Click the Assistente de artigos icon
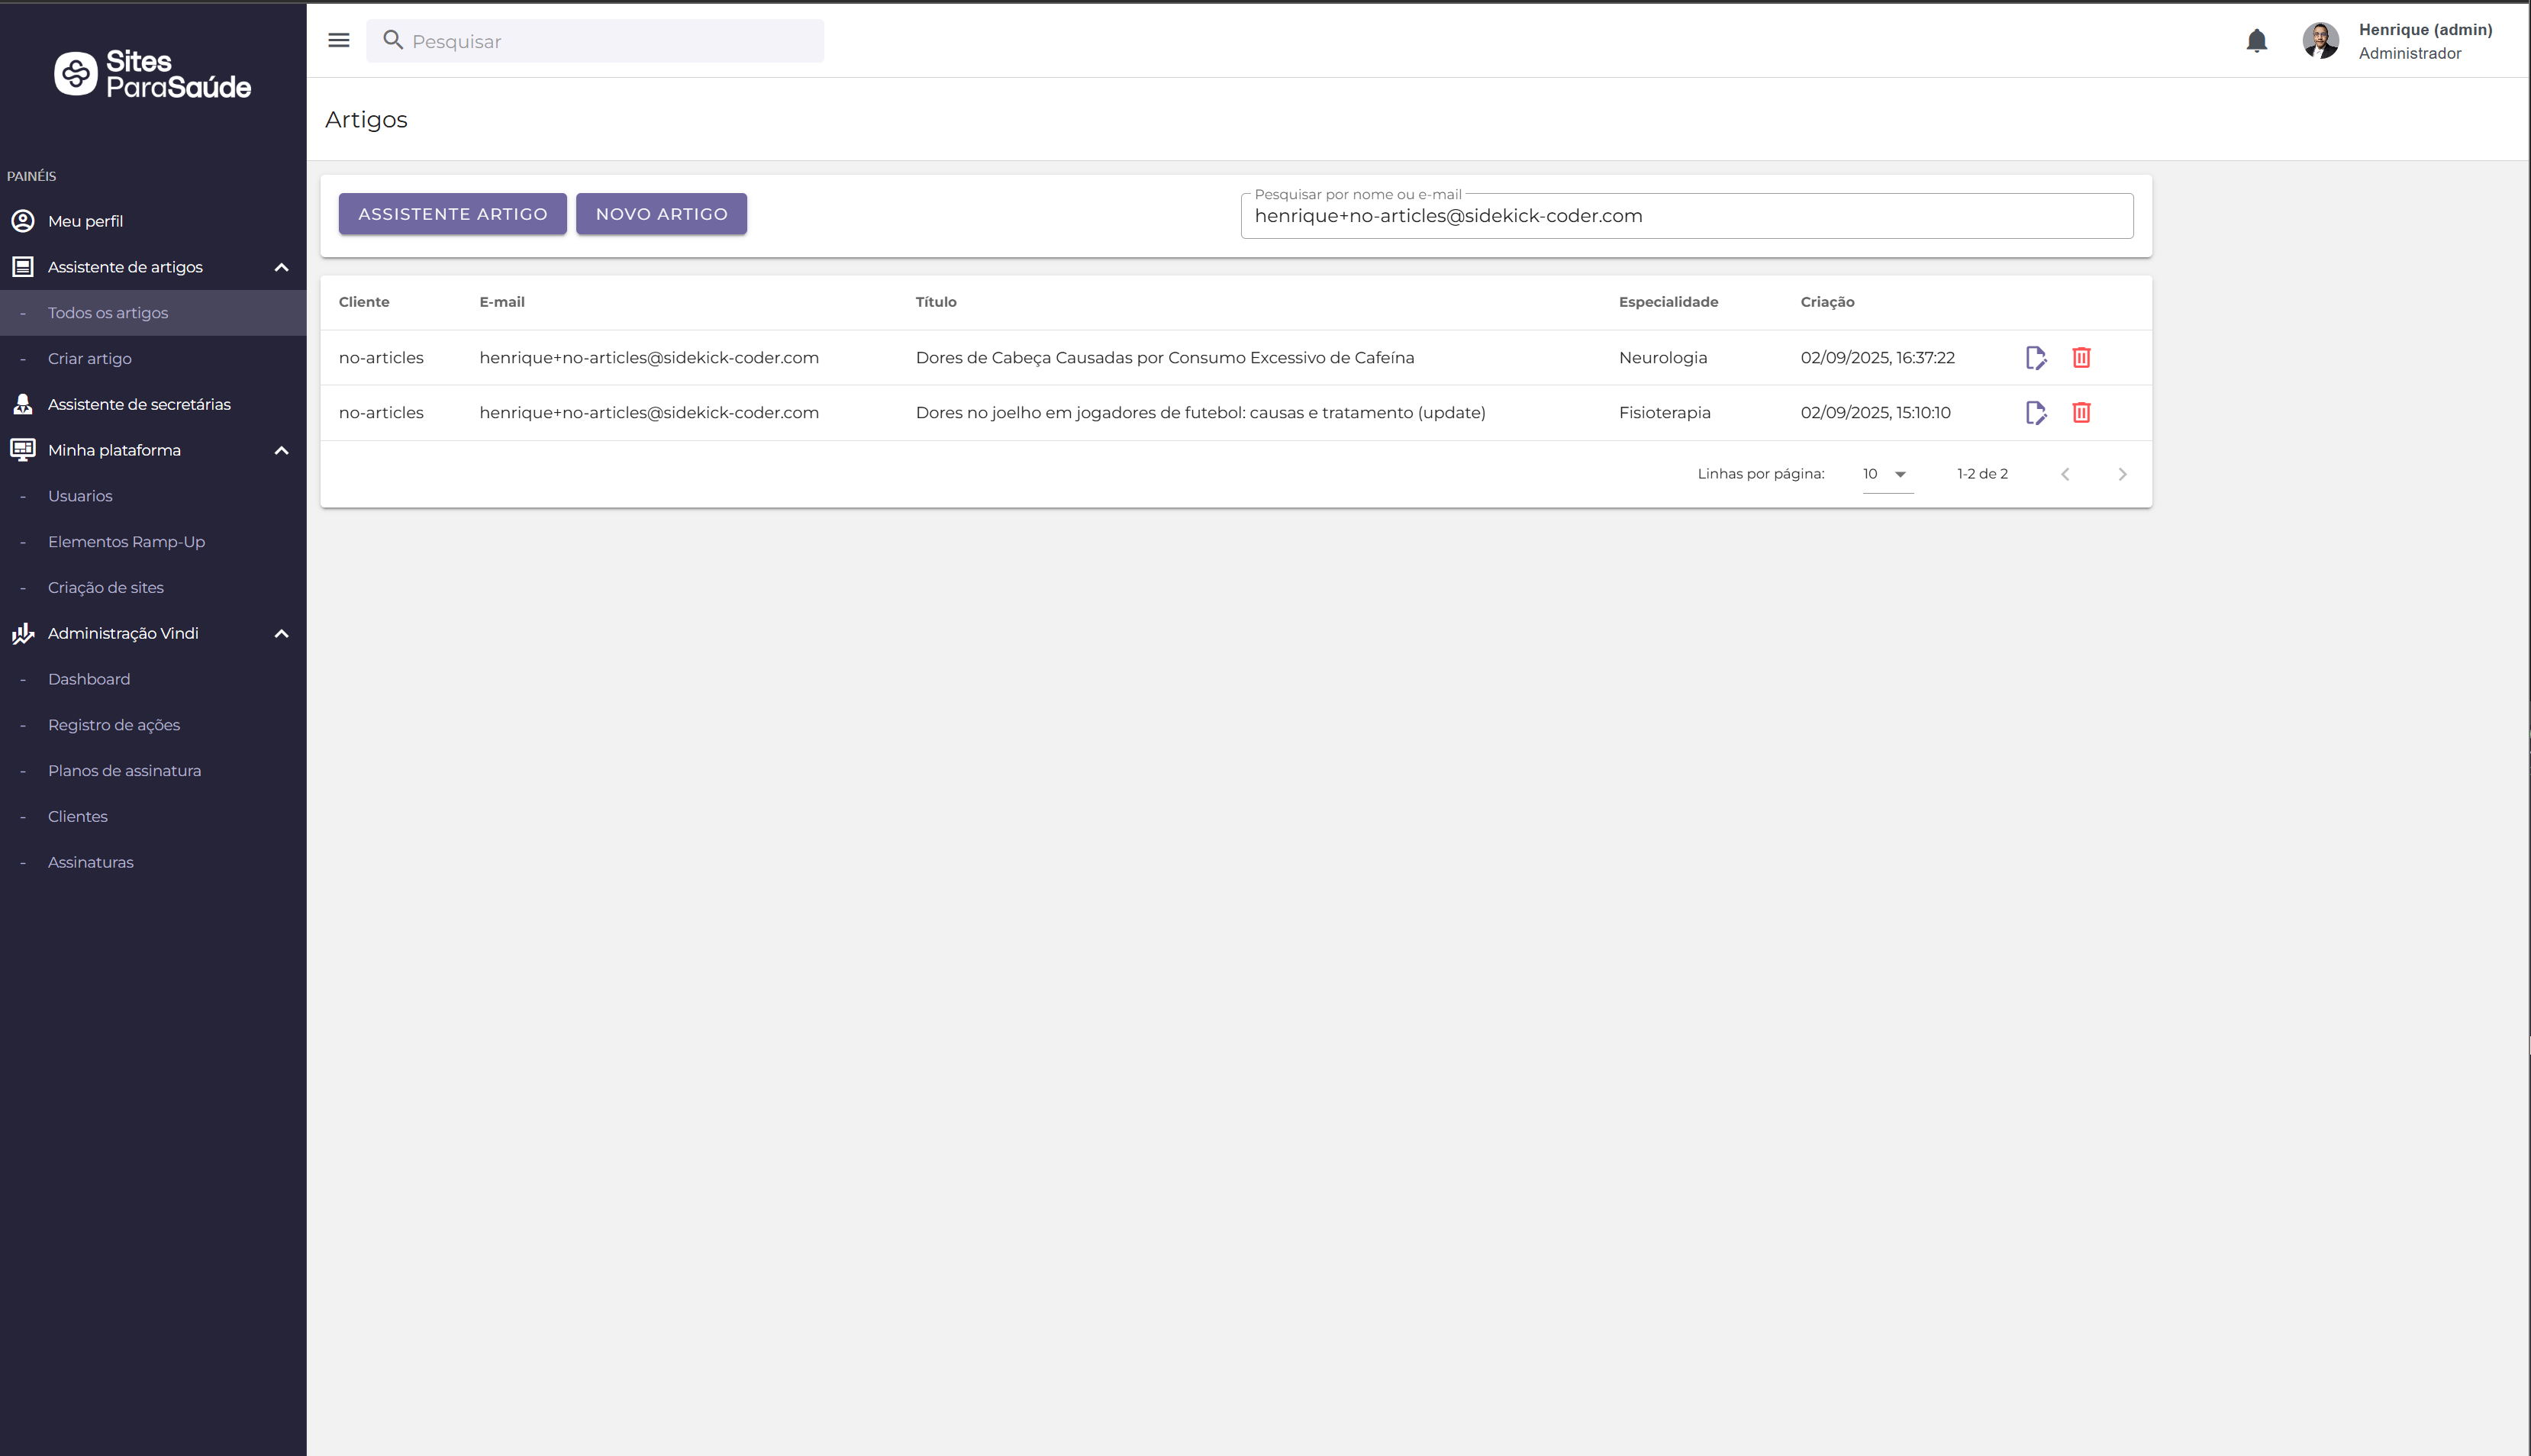The image size is (2531, 1456). click(x=22, y=267)
